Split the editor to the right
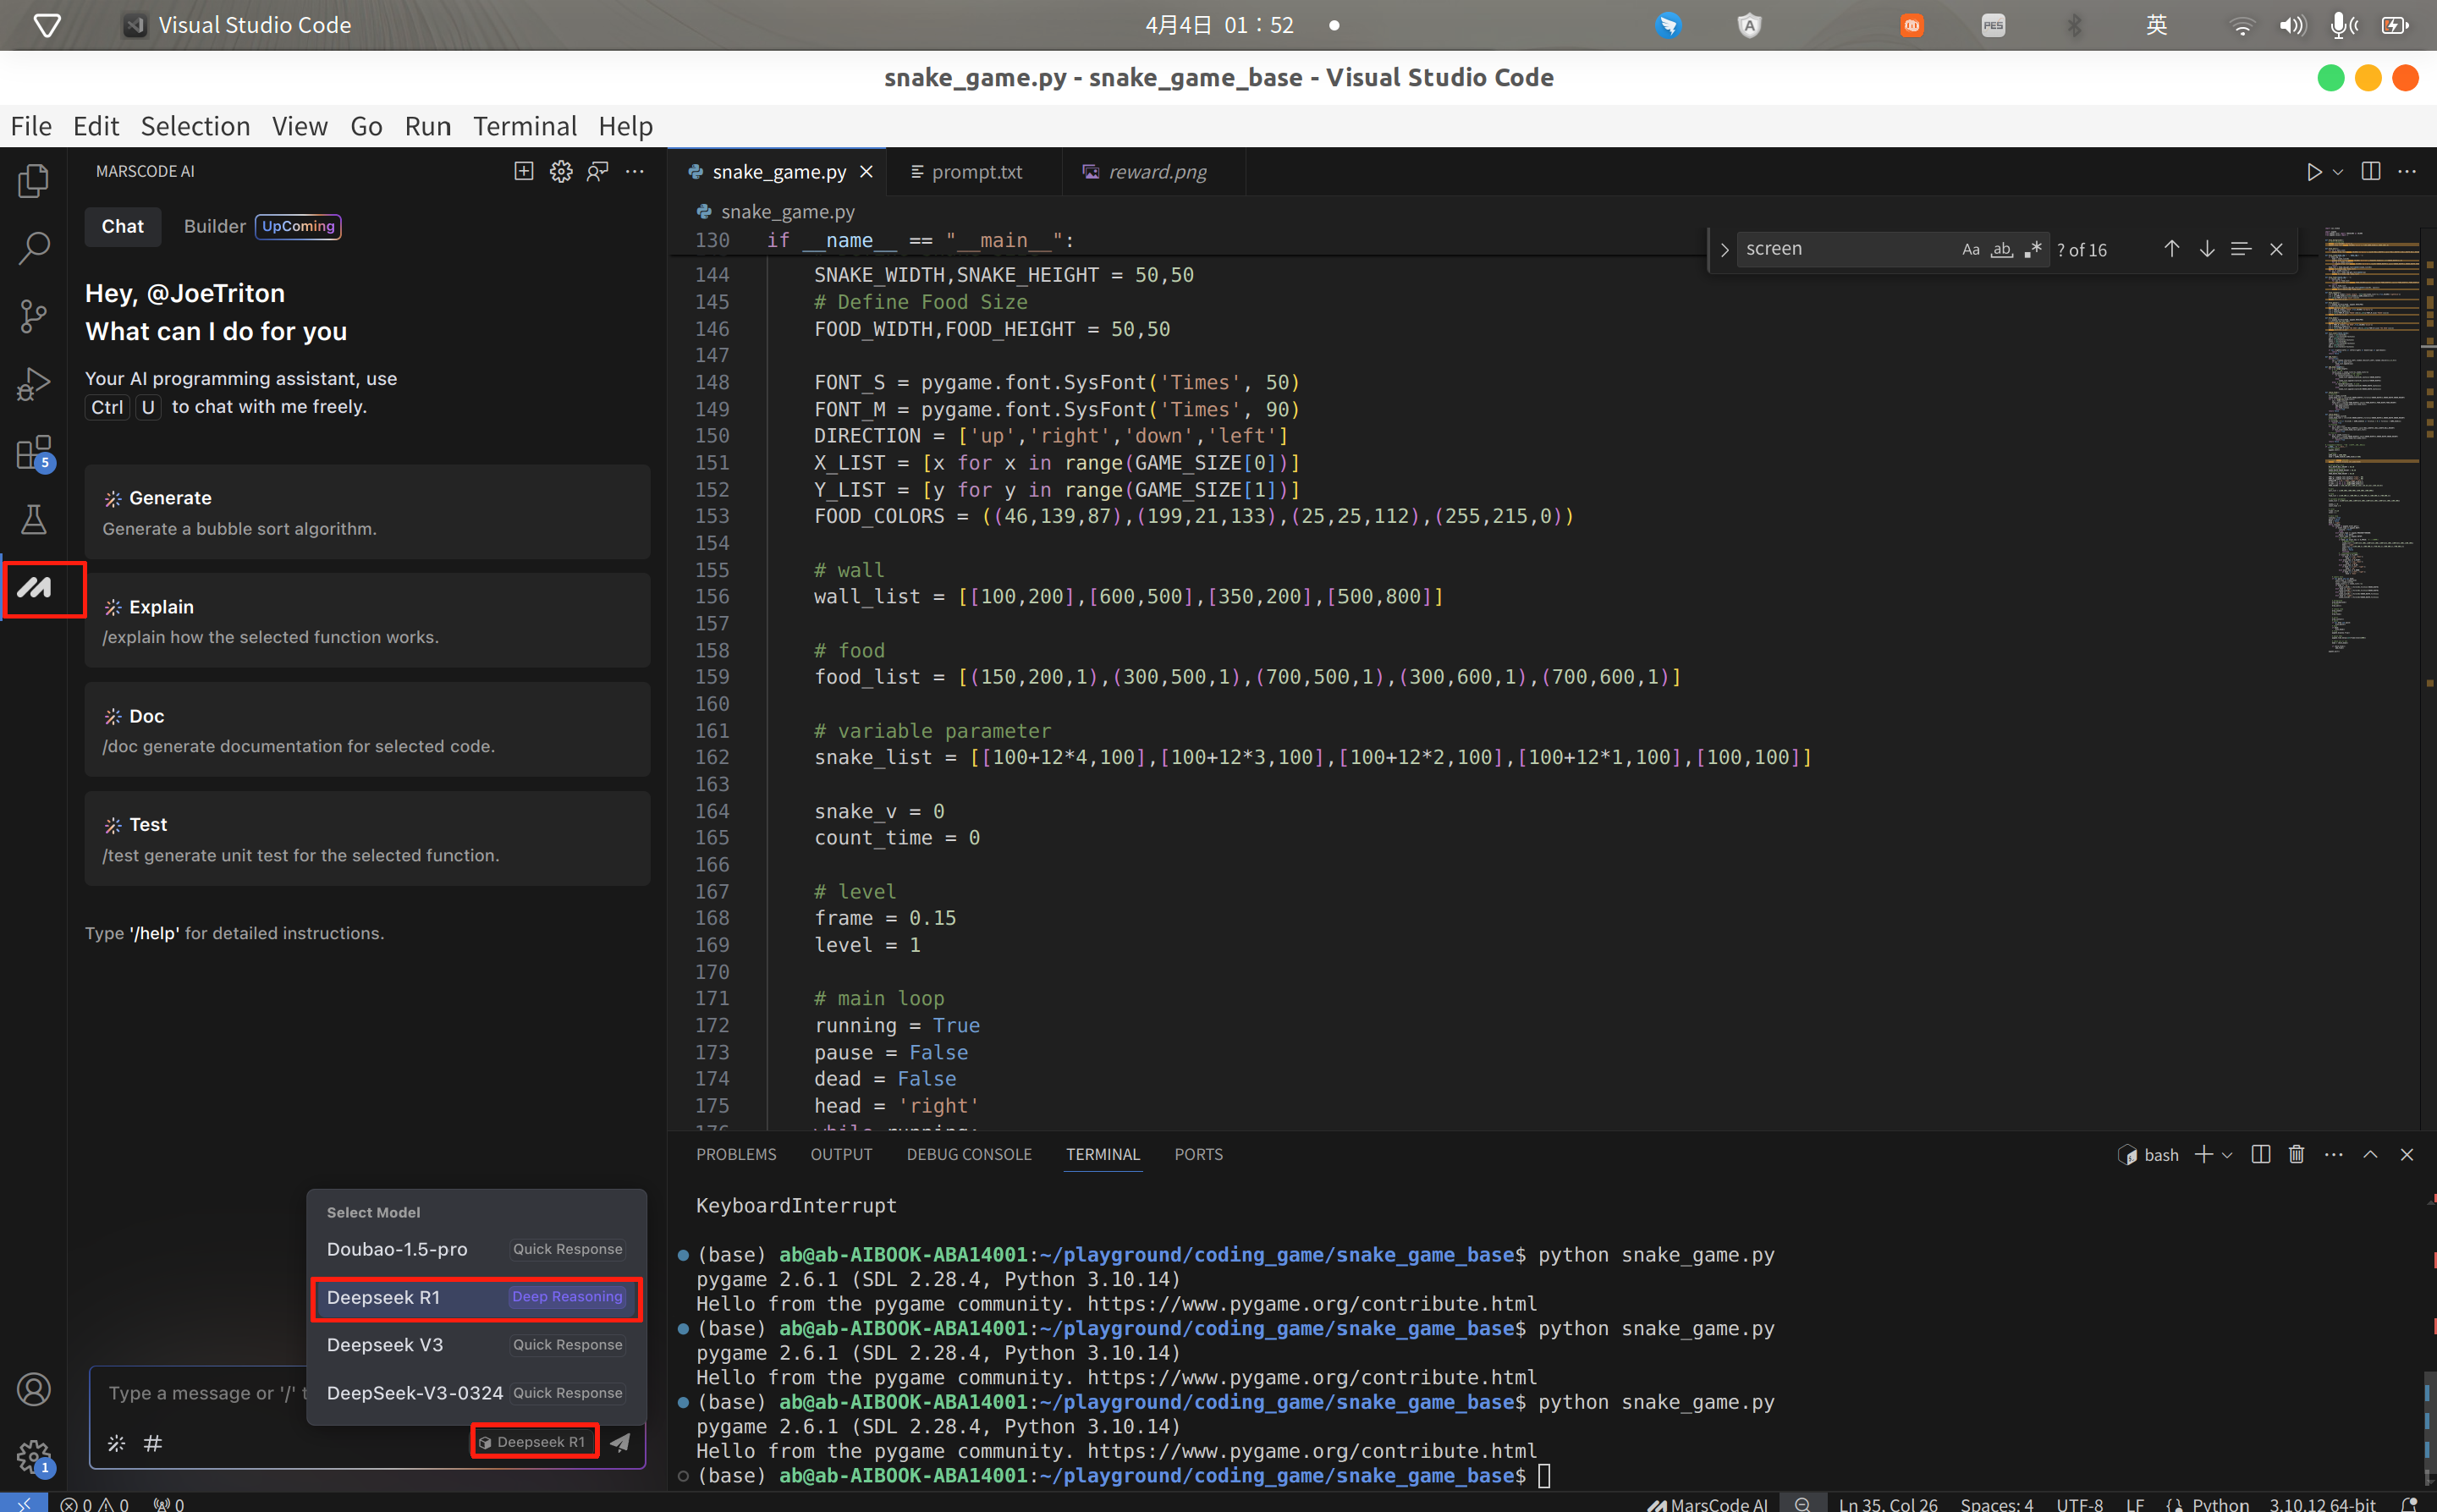This screenshot has height=1512, width=2437. pyautogui.click(x=2370, y=171)
